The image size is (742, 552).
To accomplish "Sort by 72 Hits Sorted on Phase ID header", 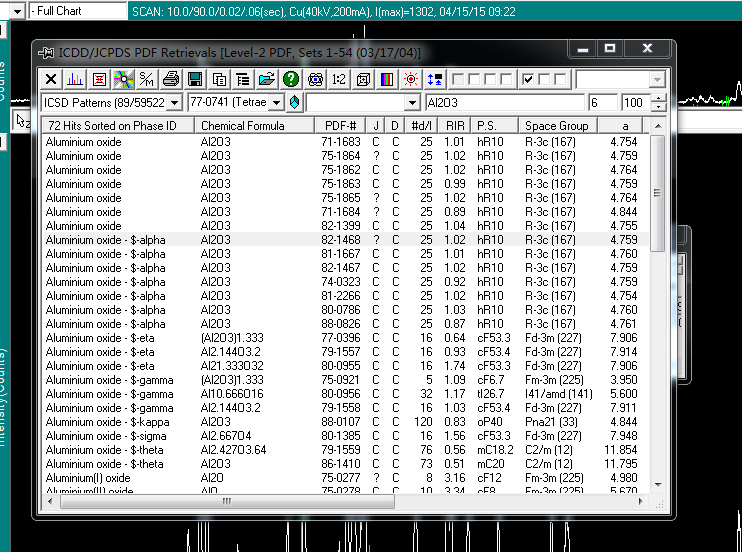I will [118, 125].
